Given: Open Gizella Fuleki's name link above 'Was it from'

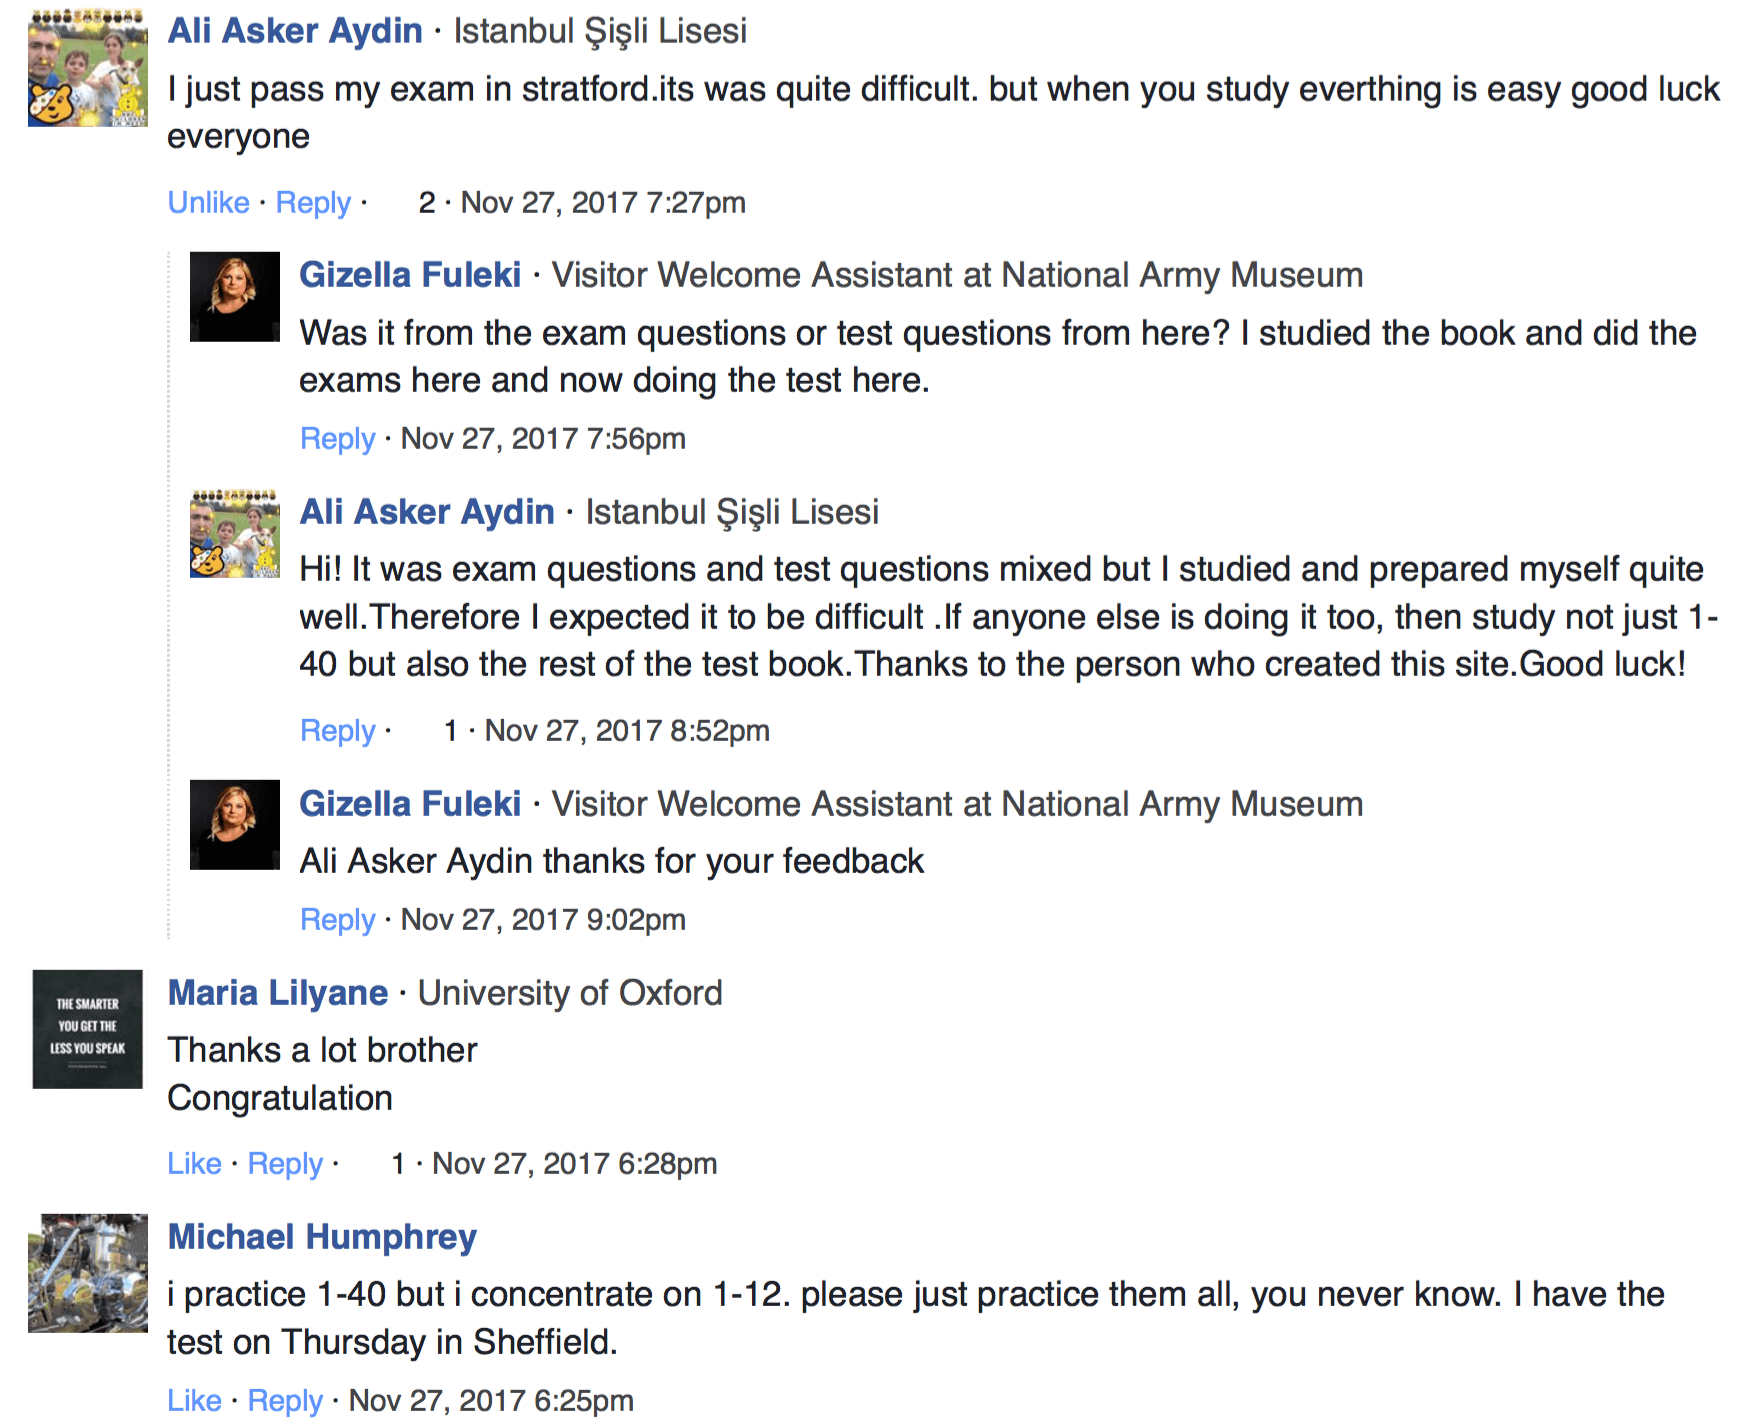Looking at the screenshot, I should tap(410, 275).
